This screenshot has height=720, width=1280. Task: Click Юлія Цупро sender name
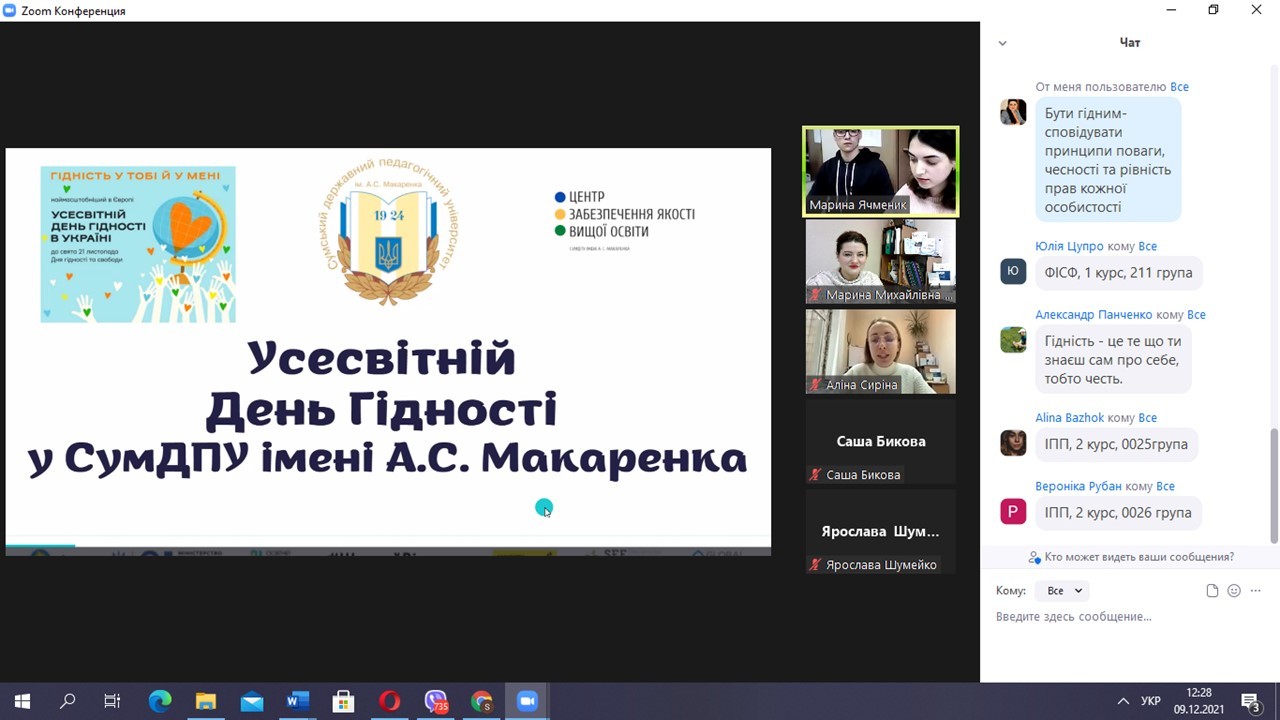(1069, 246)
